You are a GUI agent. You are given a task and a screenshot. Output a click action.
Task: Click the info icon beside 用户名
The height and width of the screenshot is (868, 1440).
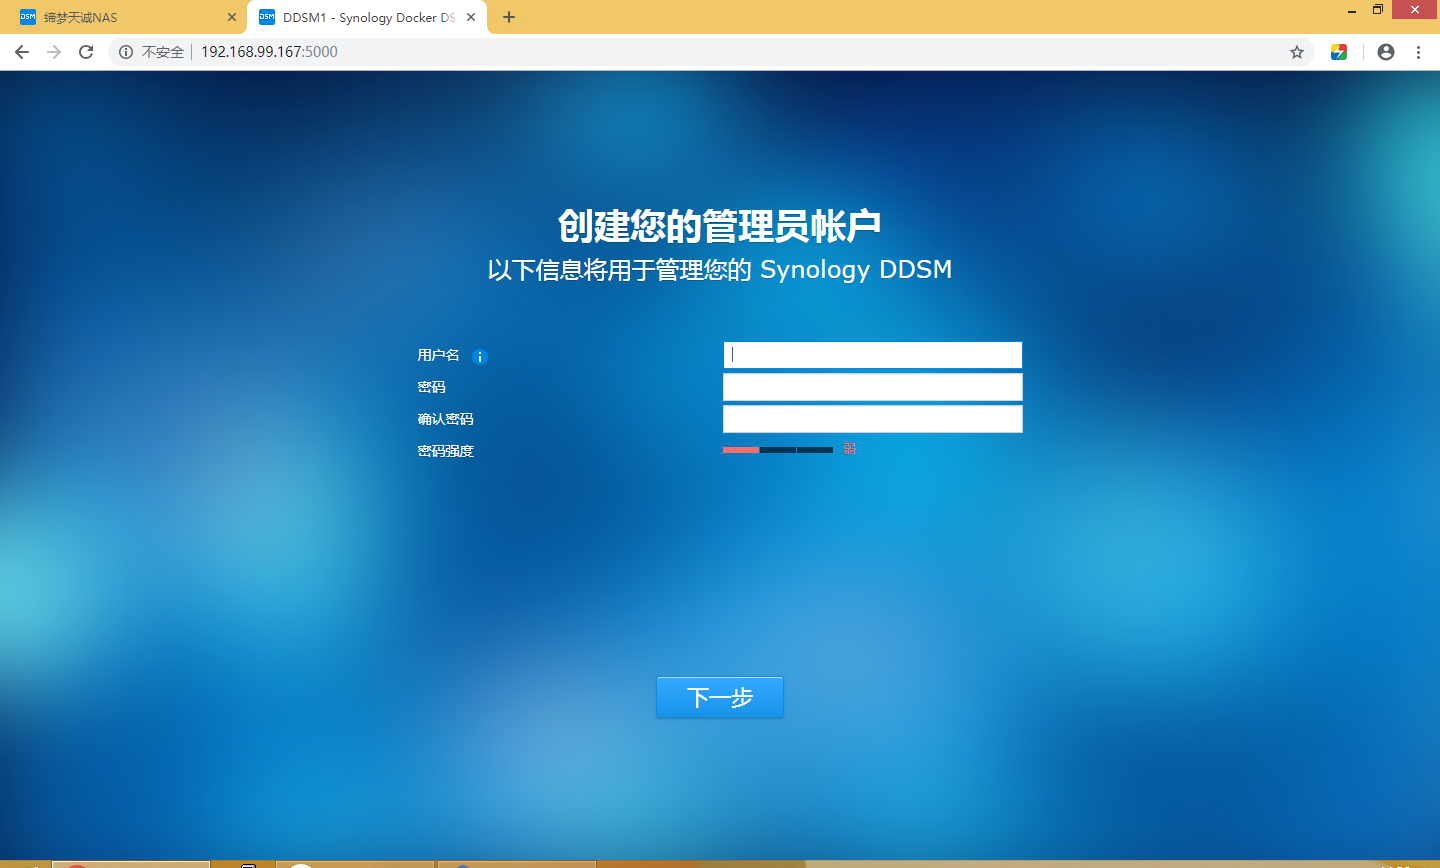click(x=479, y=356)
